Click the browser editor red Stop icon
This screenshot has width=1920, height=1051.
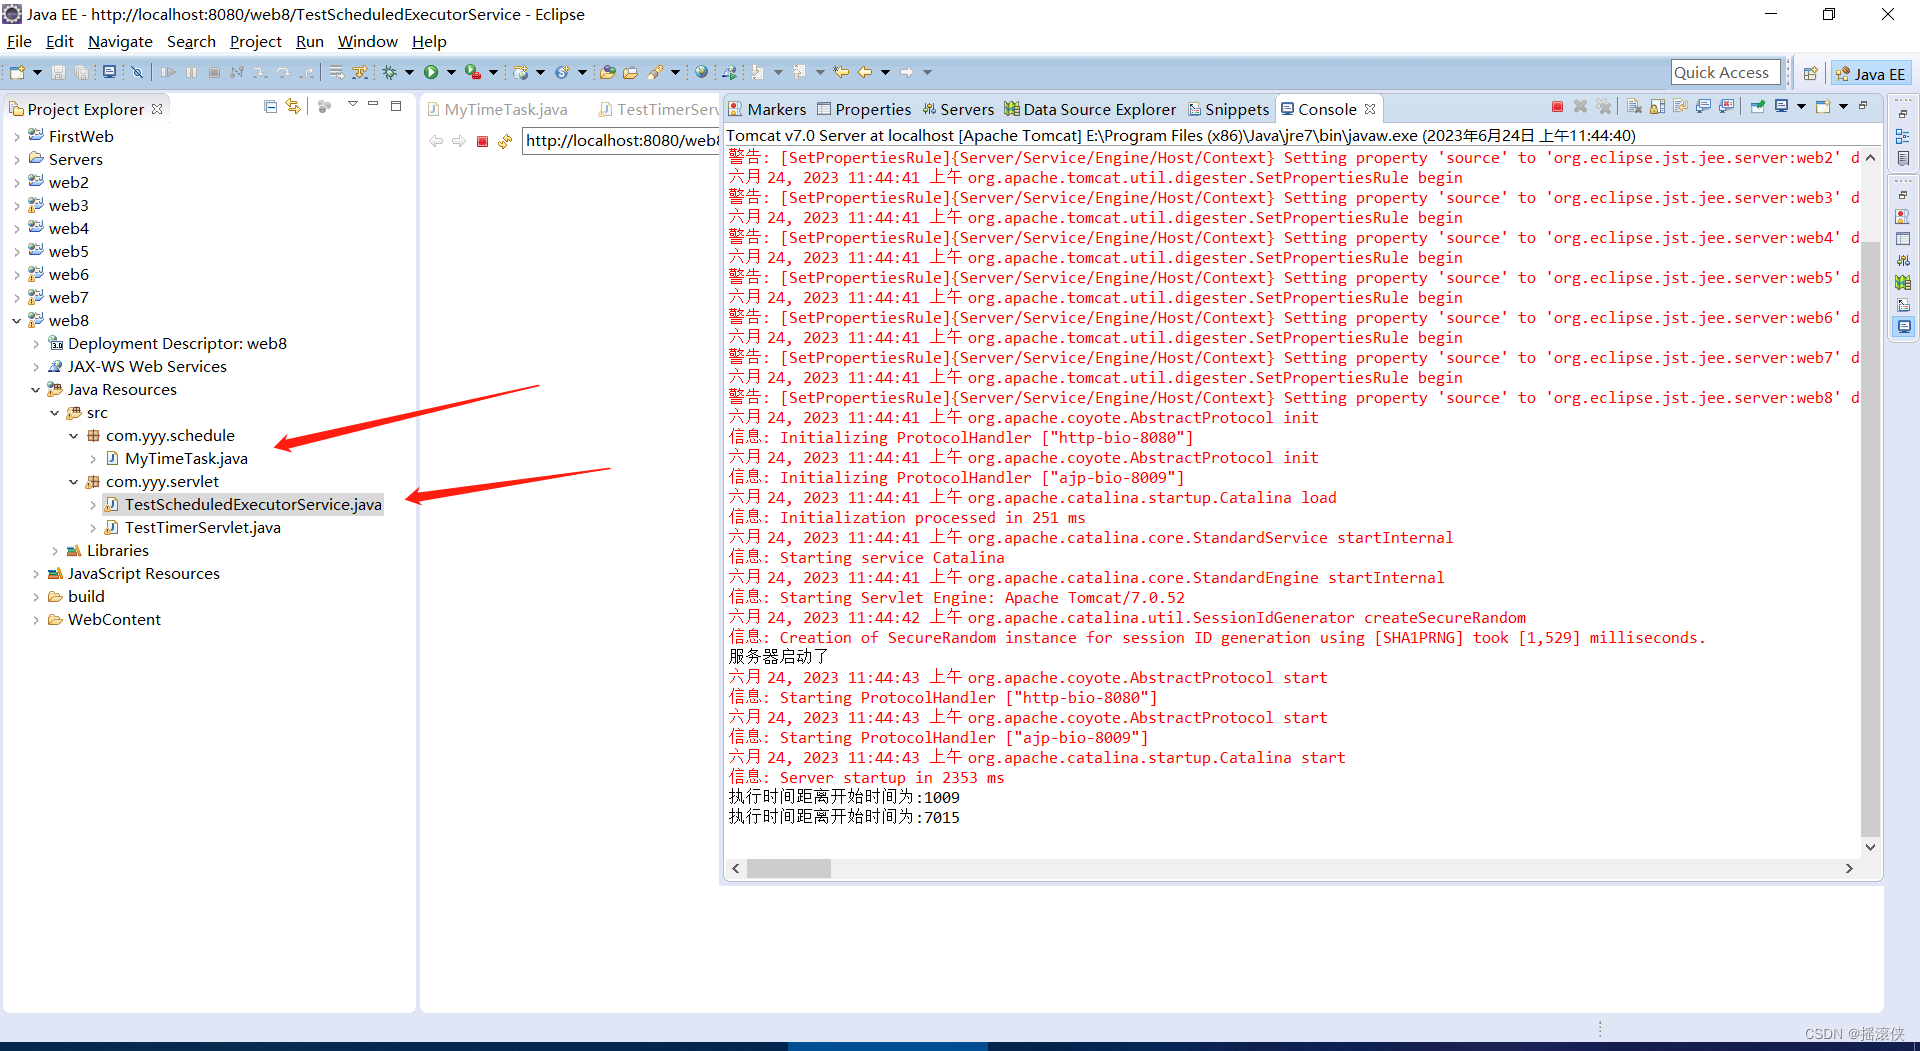[482, 141]
